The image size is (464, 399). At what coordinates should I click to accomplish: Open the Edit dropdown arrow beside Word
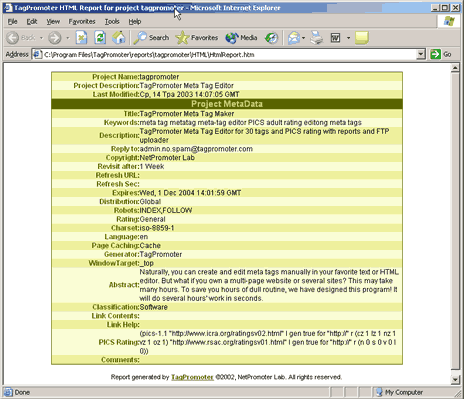[348, 38]
